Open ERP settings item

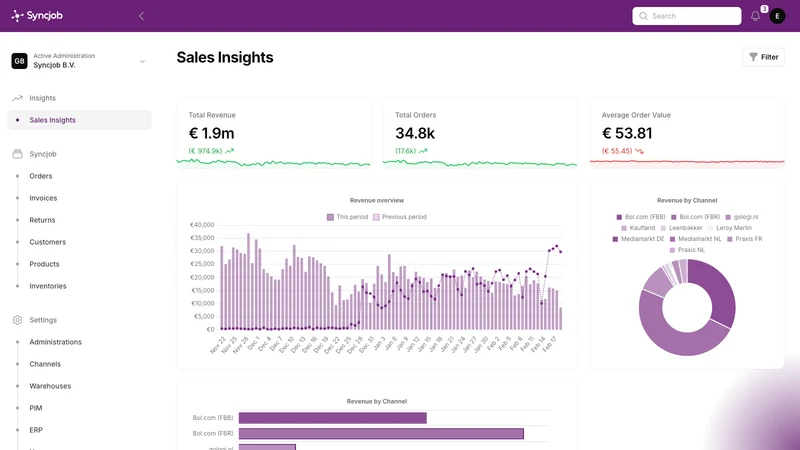pyautogui.click(x=36, y=430)
